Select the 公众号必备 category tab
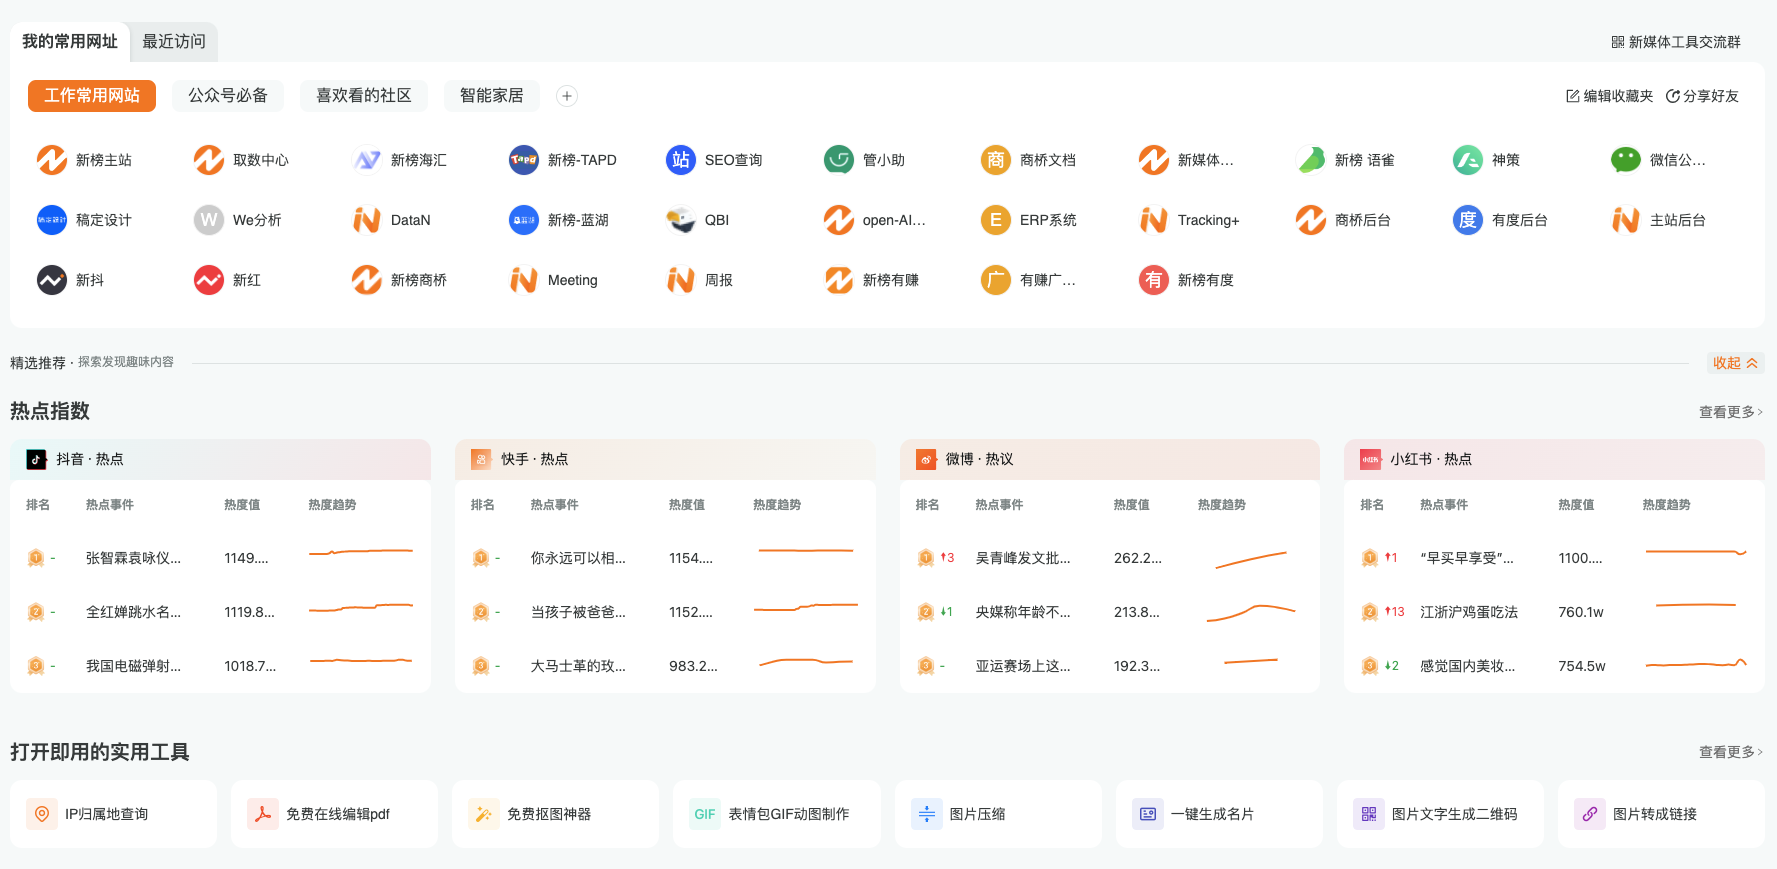1777x869 pixels. pyautogui.click(x=228, y=96)
